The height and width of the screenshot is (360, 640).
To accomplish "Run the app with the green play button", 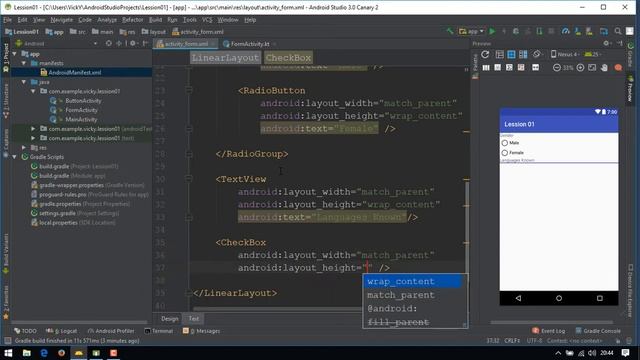I will [492, 31].
